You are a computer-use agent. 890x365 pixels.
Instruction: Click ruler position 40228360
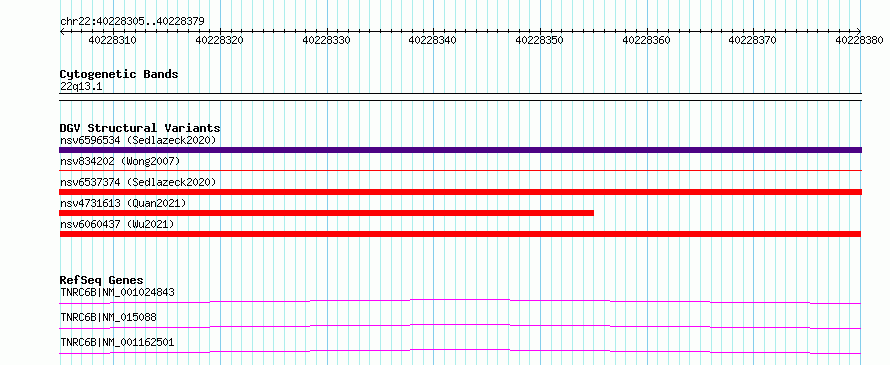click(646, 40)
